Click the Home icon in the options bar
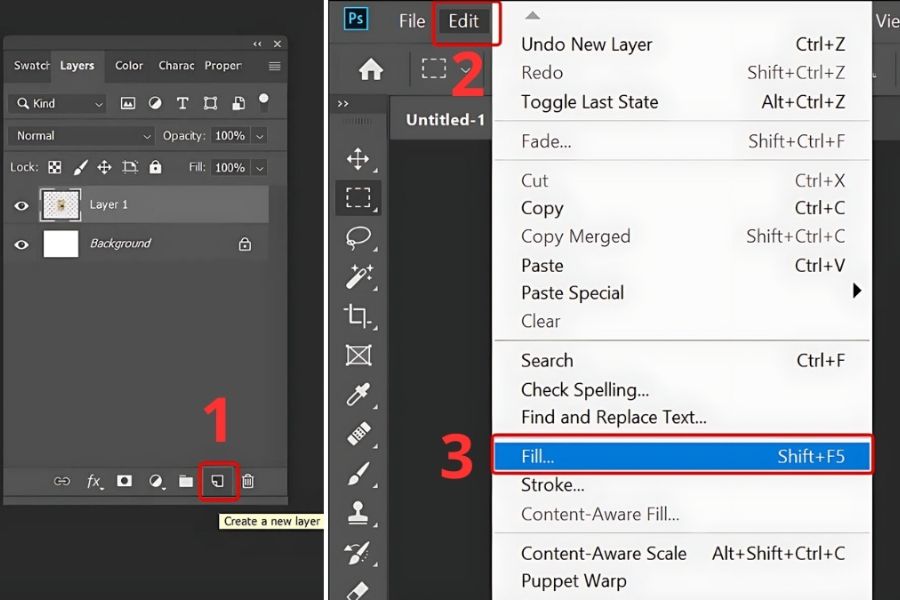The height and width of the screenshot is (600, 900). coord(371,69)
